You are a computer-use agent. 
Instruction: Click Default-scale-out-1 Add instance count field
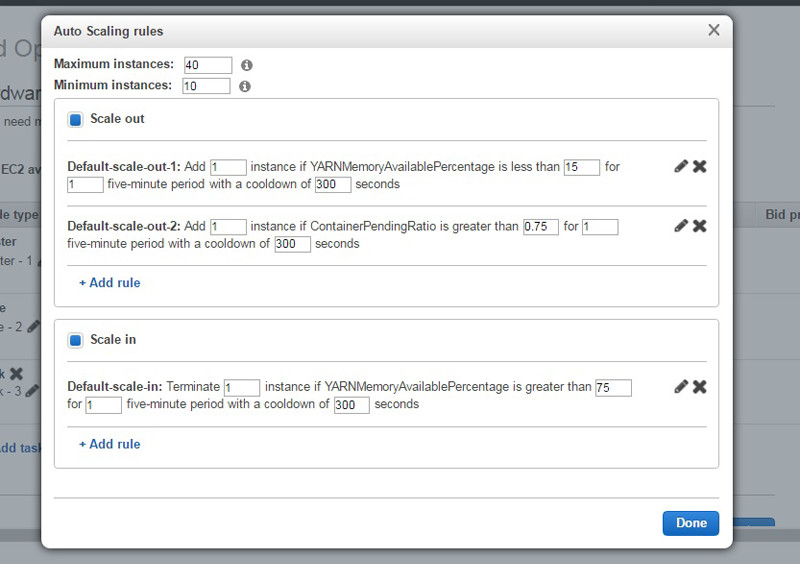click(228, 167)
